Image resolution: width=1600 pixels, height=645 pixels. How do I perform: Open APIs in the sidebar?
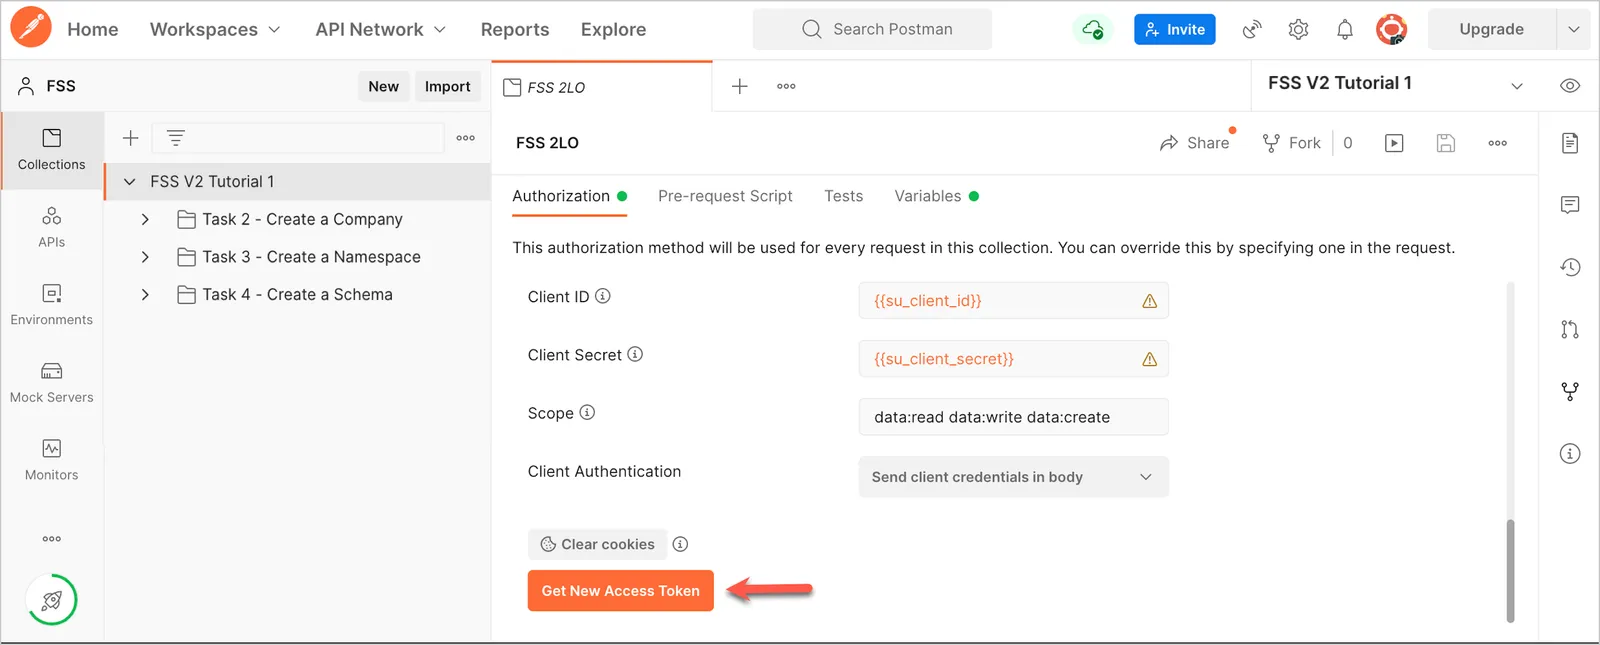[x=52, y=228]
